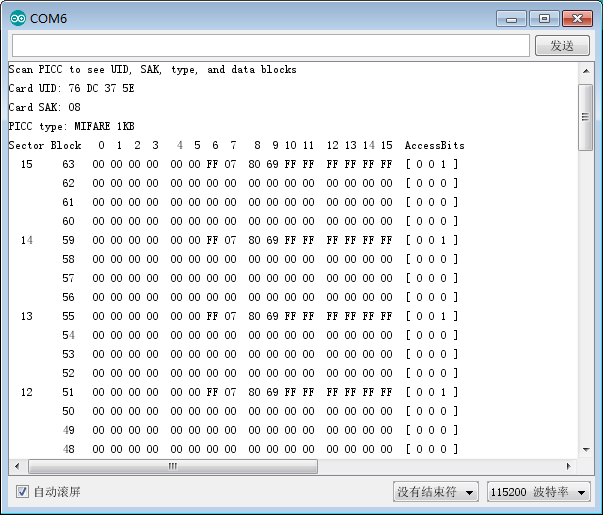Click the 'PICC type: MIFARE 1KB' line
Screen dimensions: 603x515
[72, 126]
